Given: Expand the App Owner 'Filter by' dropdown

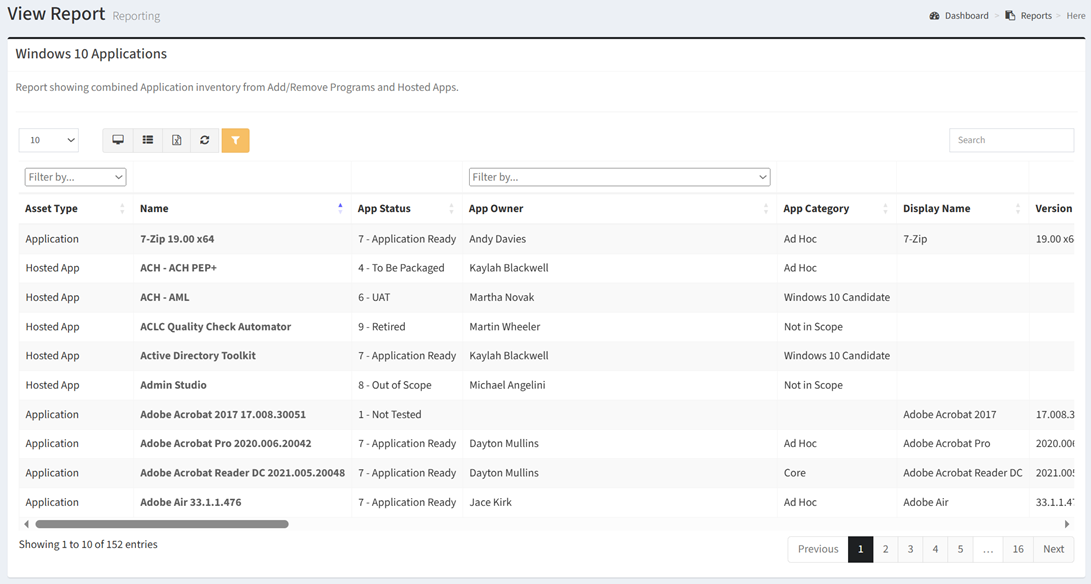Looking at the screenshot, I should point(619,177).
